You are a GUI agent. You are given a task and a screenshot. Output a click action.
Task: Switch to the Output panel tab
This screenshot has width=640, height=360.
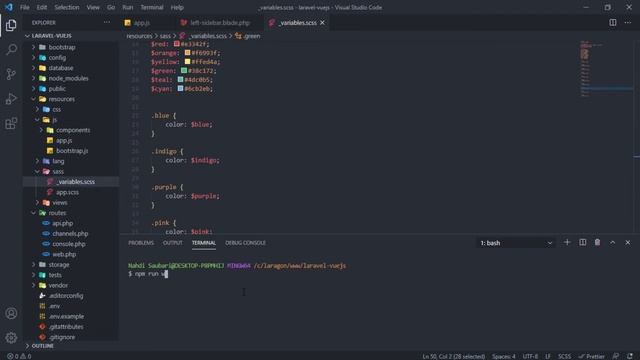173,243
